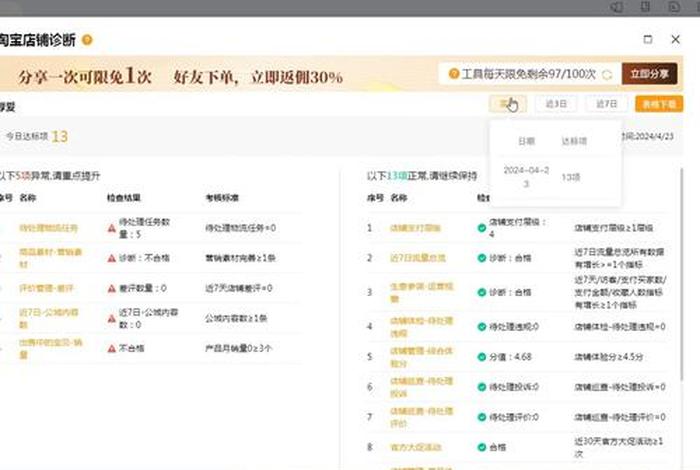
Task: Open the yellow name link of 待处理任务数量：5 row
Action: [49, 228]
